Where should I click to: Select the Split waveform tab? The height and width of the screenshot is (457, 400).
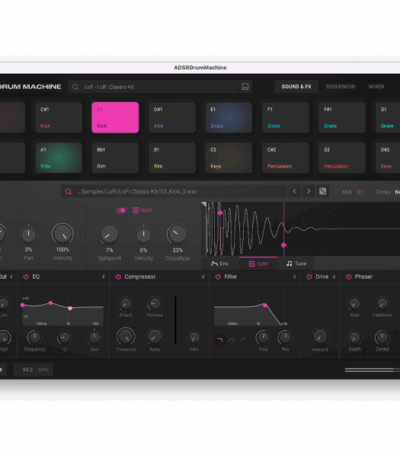(x=258, y=264)
